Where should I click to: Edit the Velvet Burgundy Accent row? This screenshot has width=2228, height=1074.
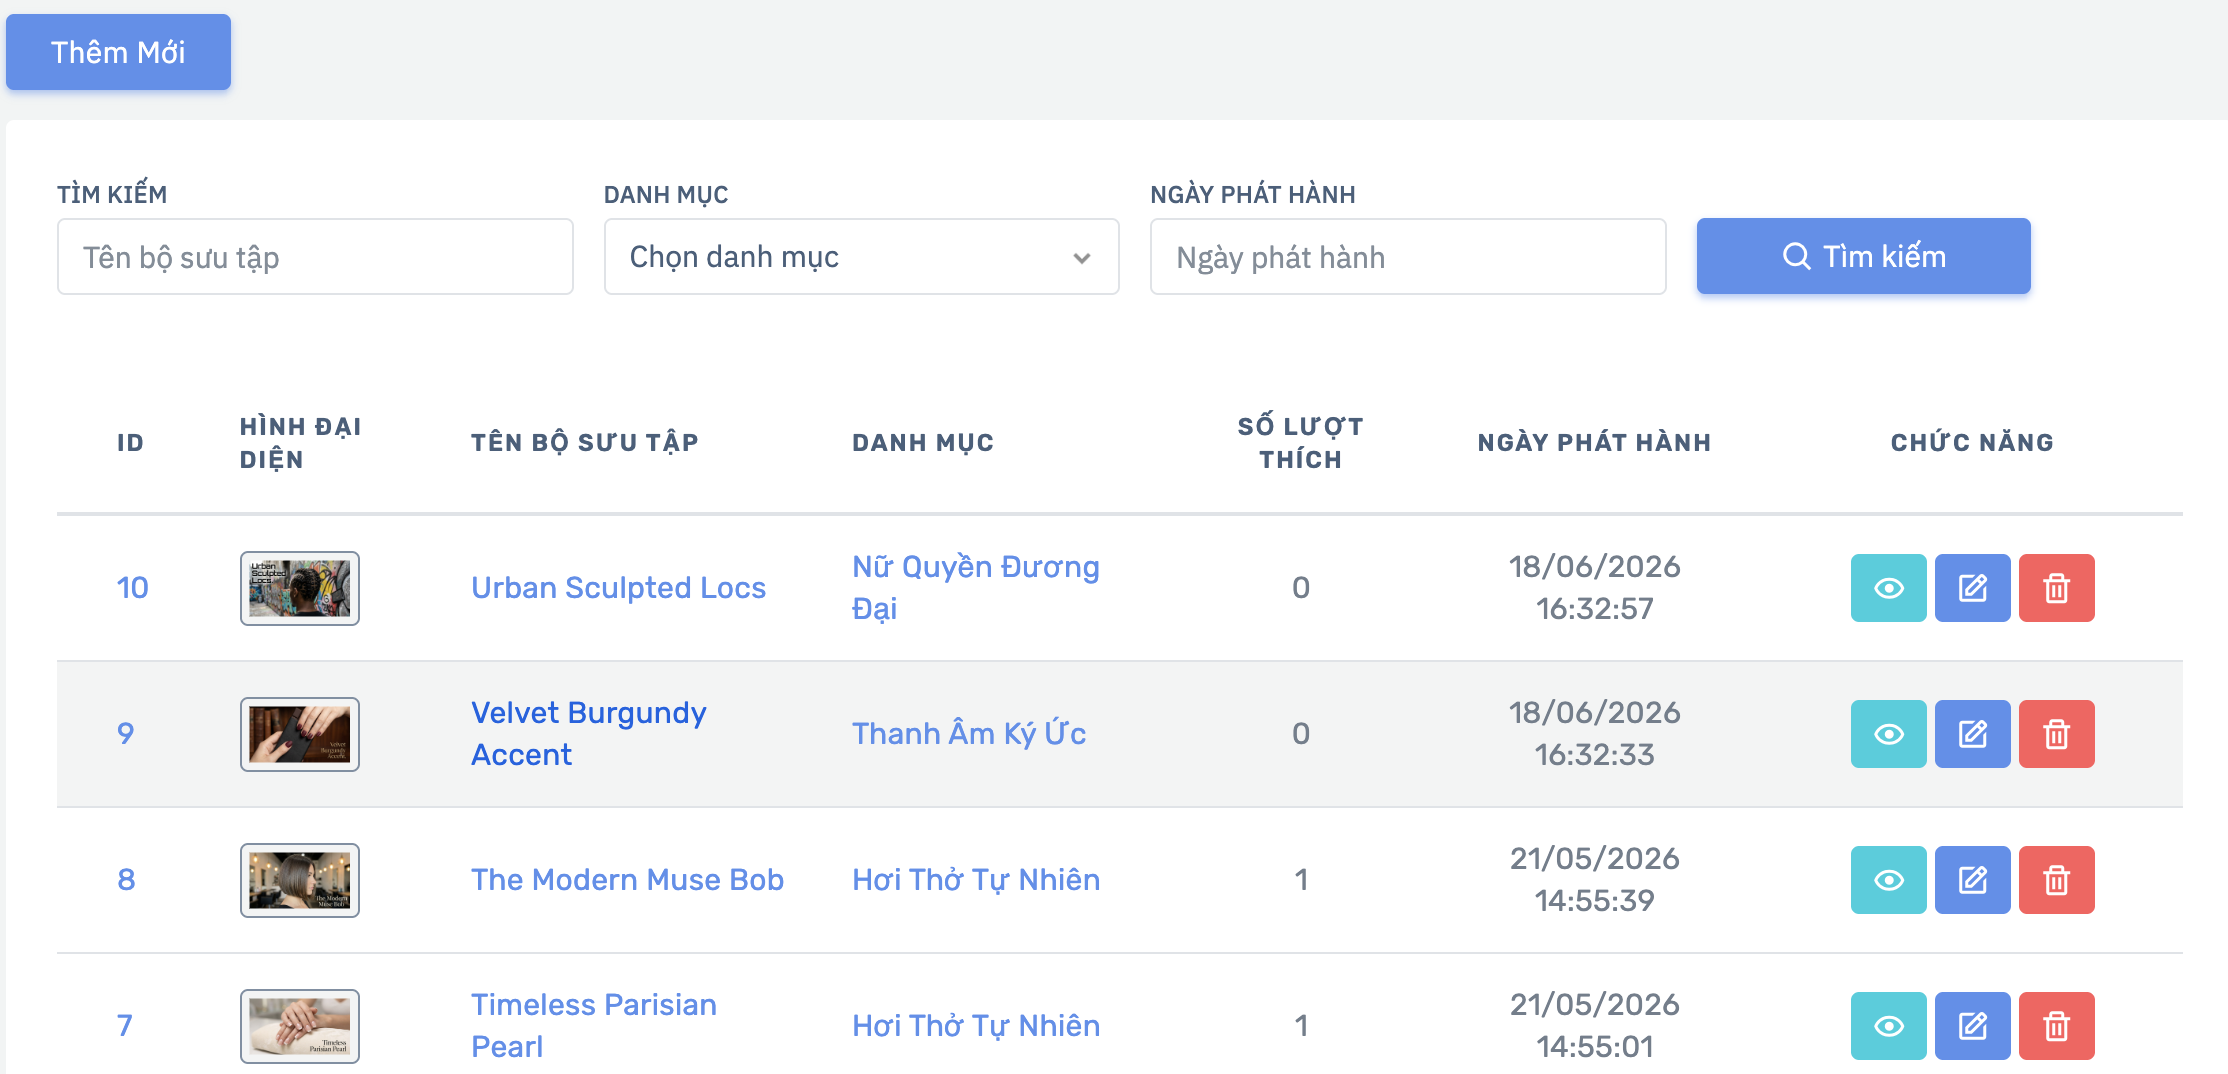(1972, 734)
